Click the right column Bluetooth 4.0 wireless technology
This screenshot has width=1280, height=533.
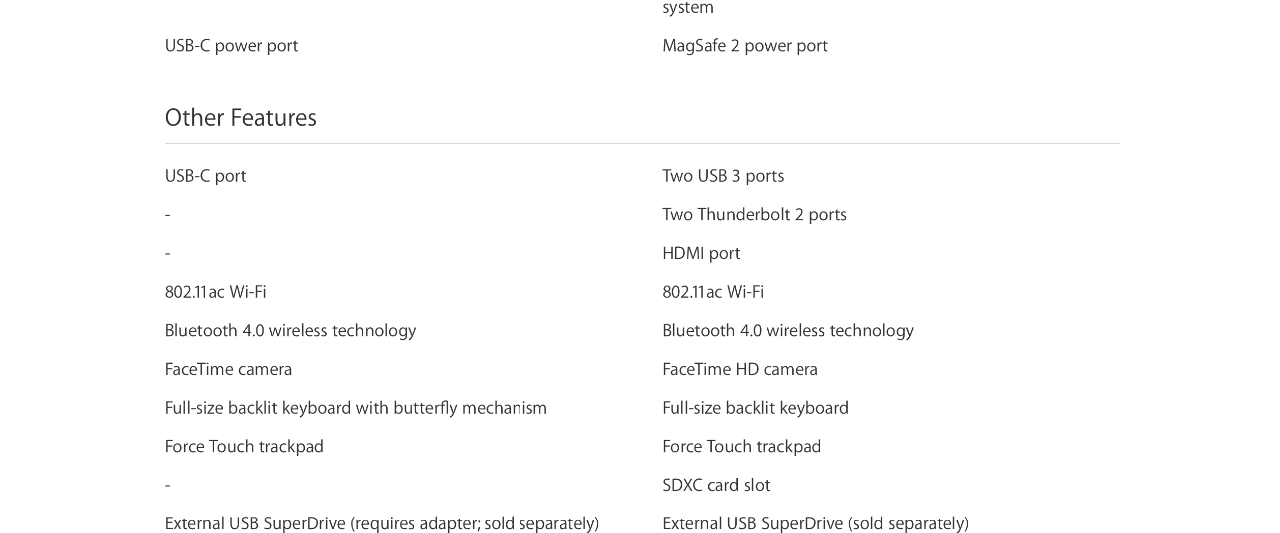(788, 331)
